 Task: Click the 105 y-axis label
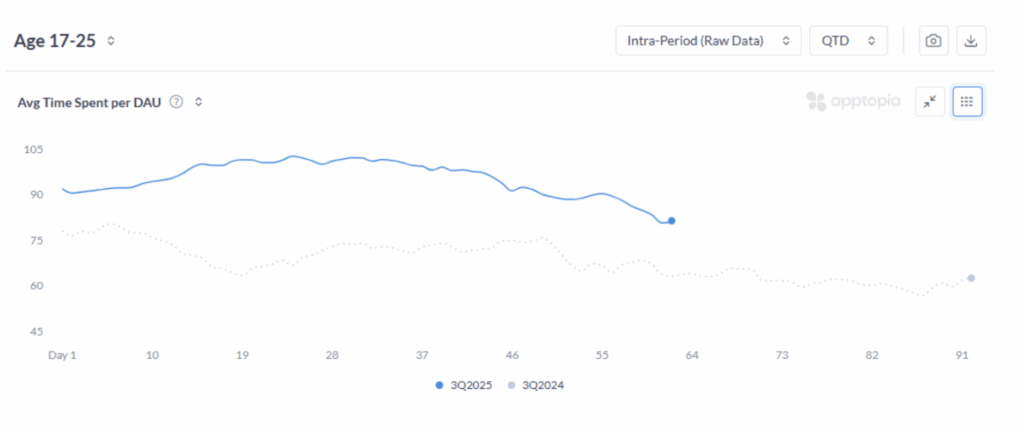coord(33,149)
